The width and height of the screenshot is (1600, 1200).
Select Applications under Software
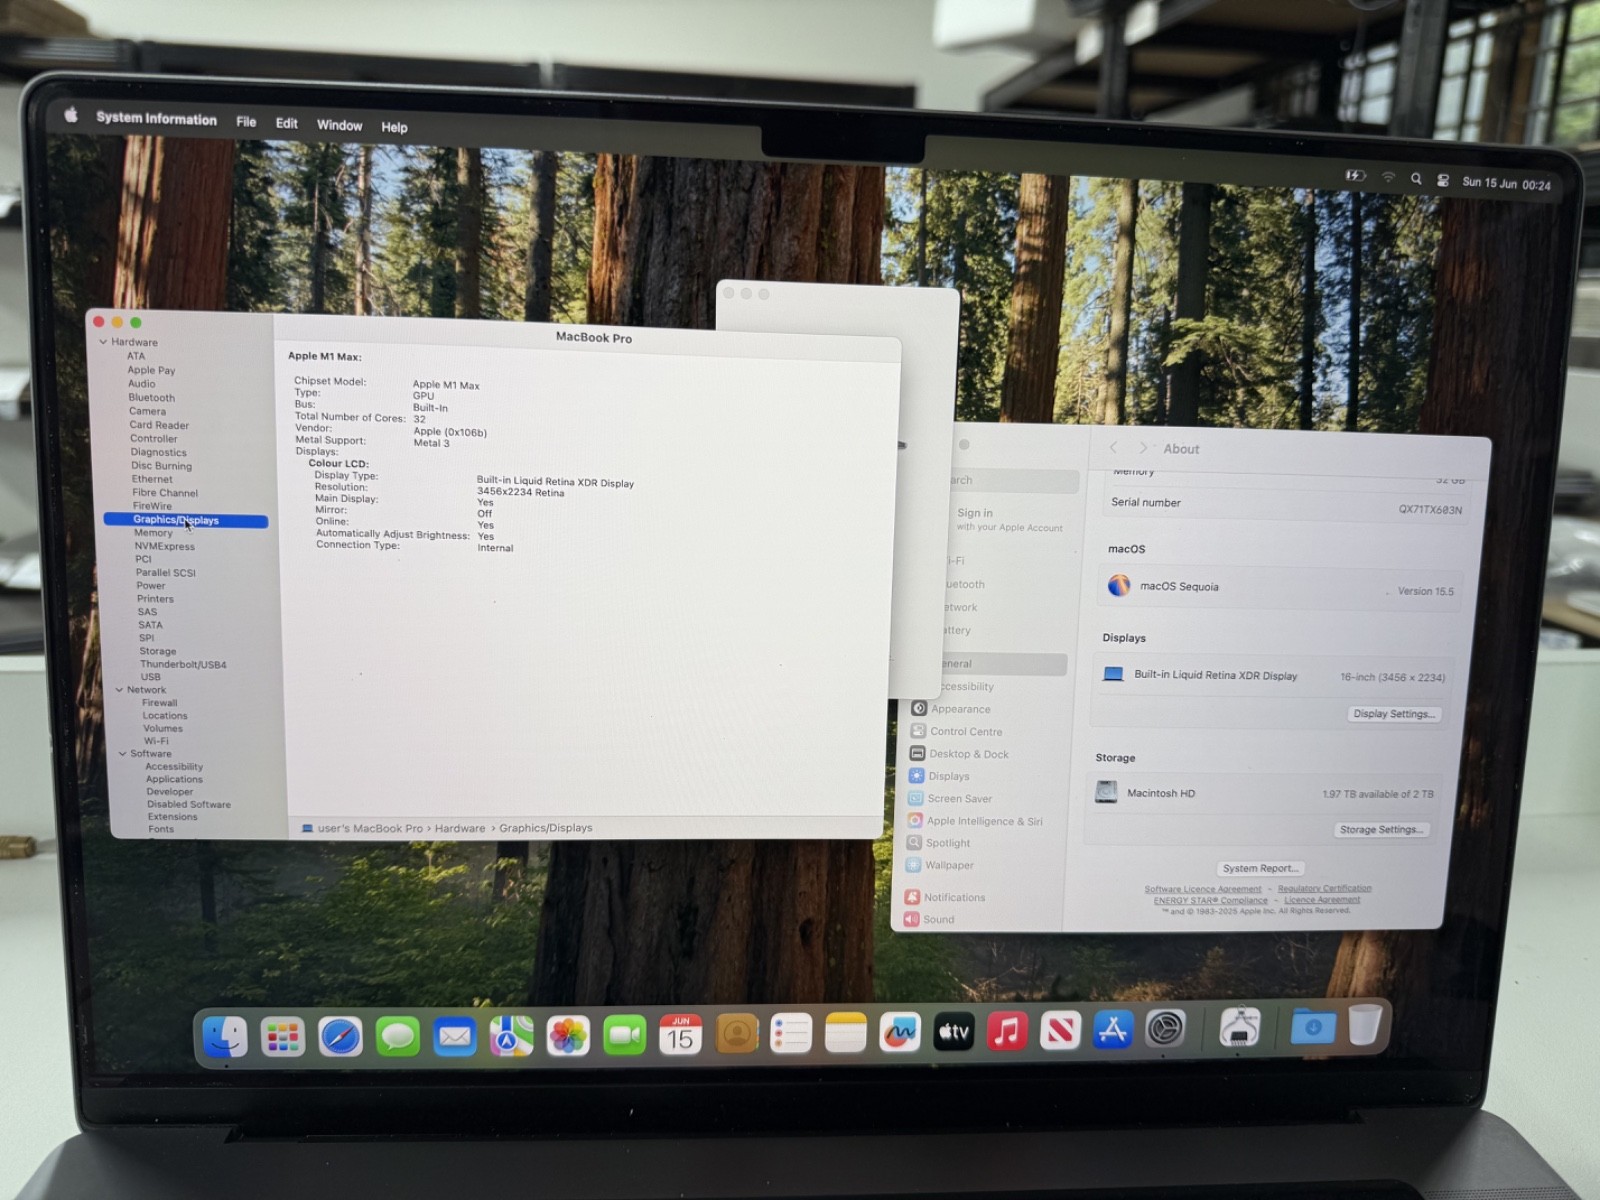(174, 779)
